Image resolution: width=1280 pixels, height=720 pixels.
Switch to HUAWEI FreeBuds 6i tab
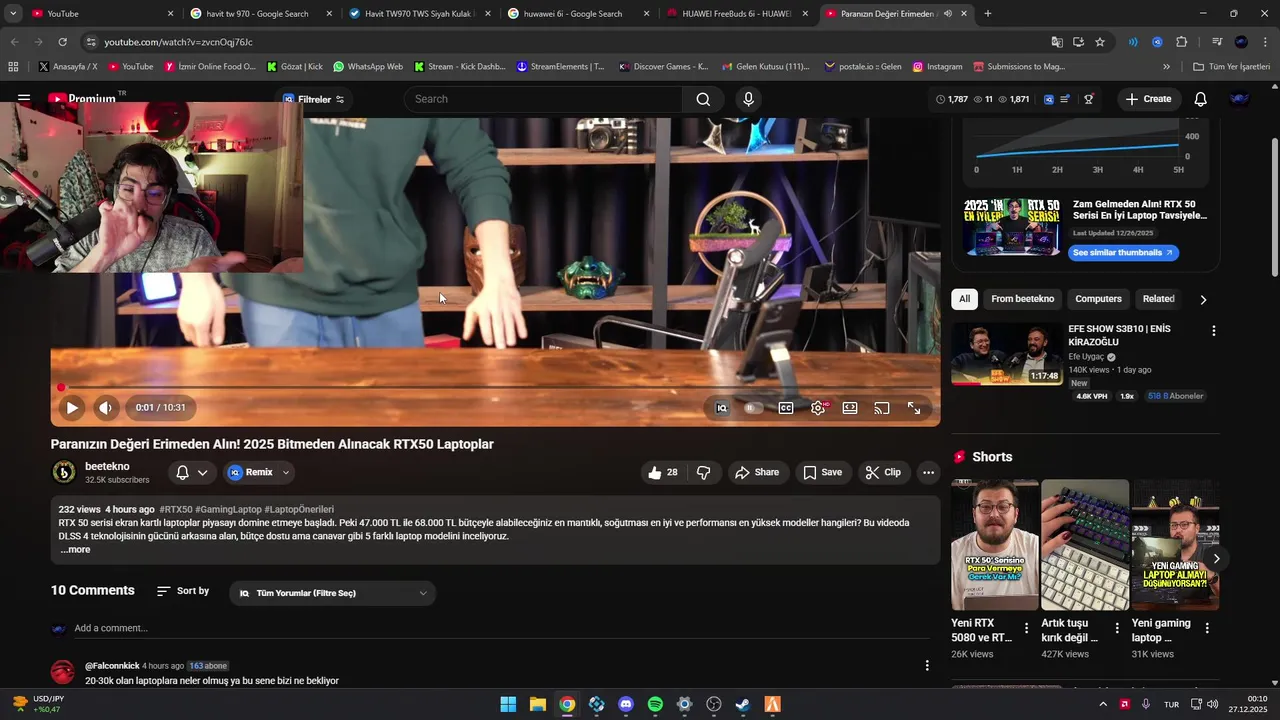[735, 14]
